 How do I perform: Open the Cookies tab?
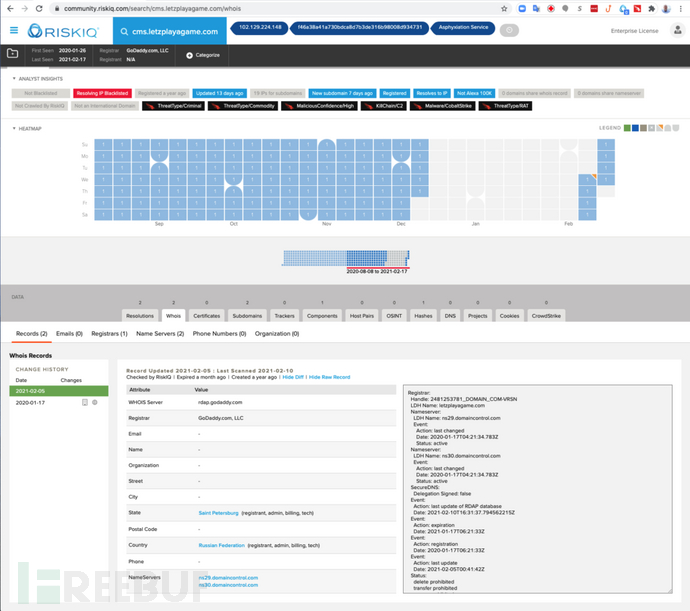click(x=510, y=316)
